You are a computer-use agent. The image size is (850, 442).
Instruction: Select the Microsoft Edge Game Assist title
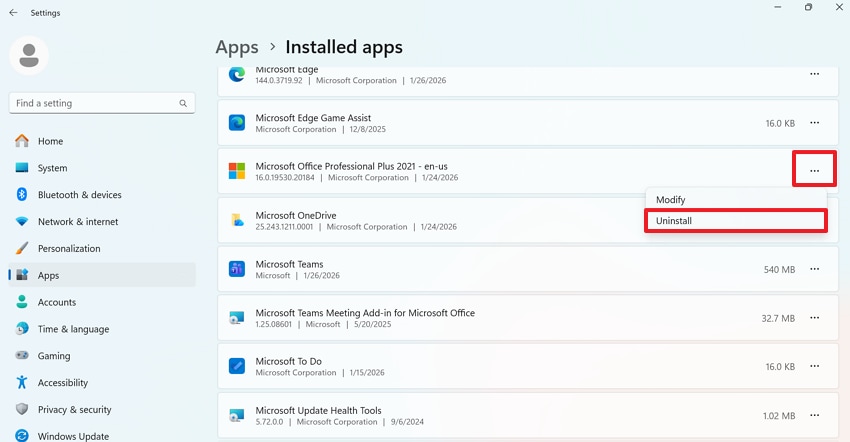[x=313, y=118]
